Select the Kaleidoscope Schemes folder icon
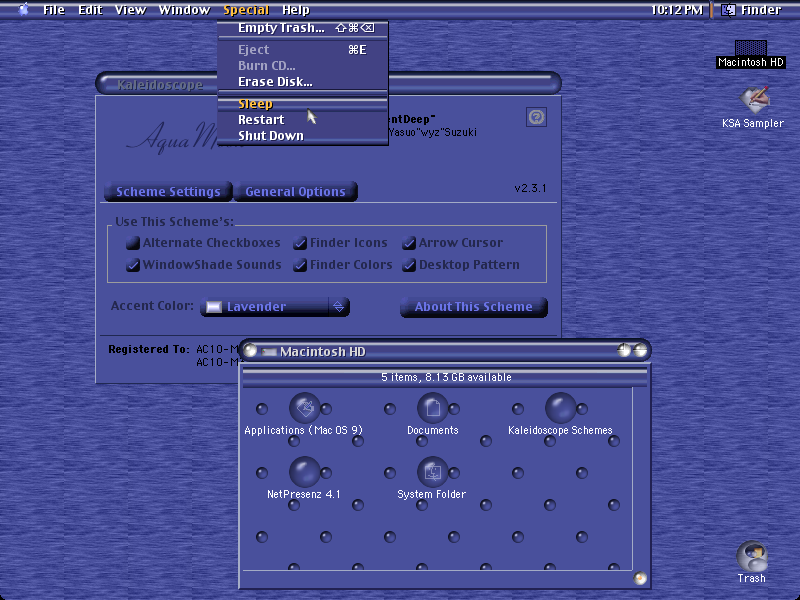 pyautogui.click(x=561, y=408)
